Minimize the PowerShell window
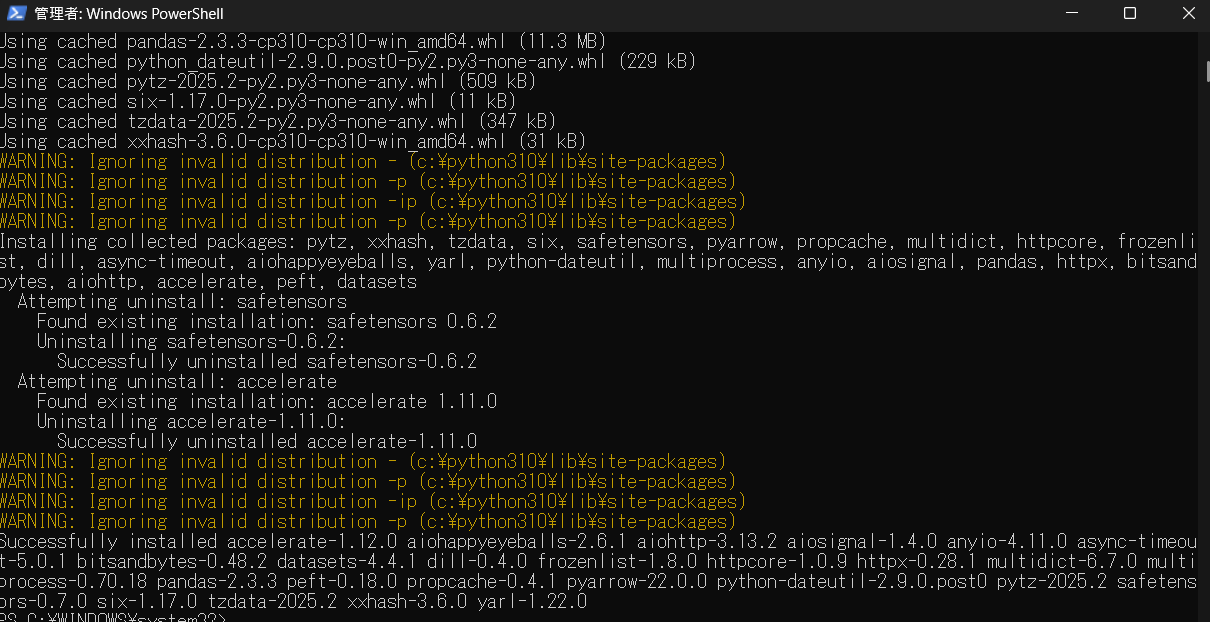1210x622 pixels. point(1071,14)
